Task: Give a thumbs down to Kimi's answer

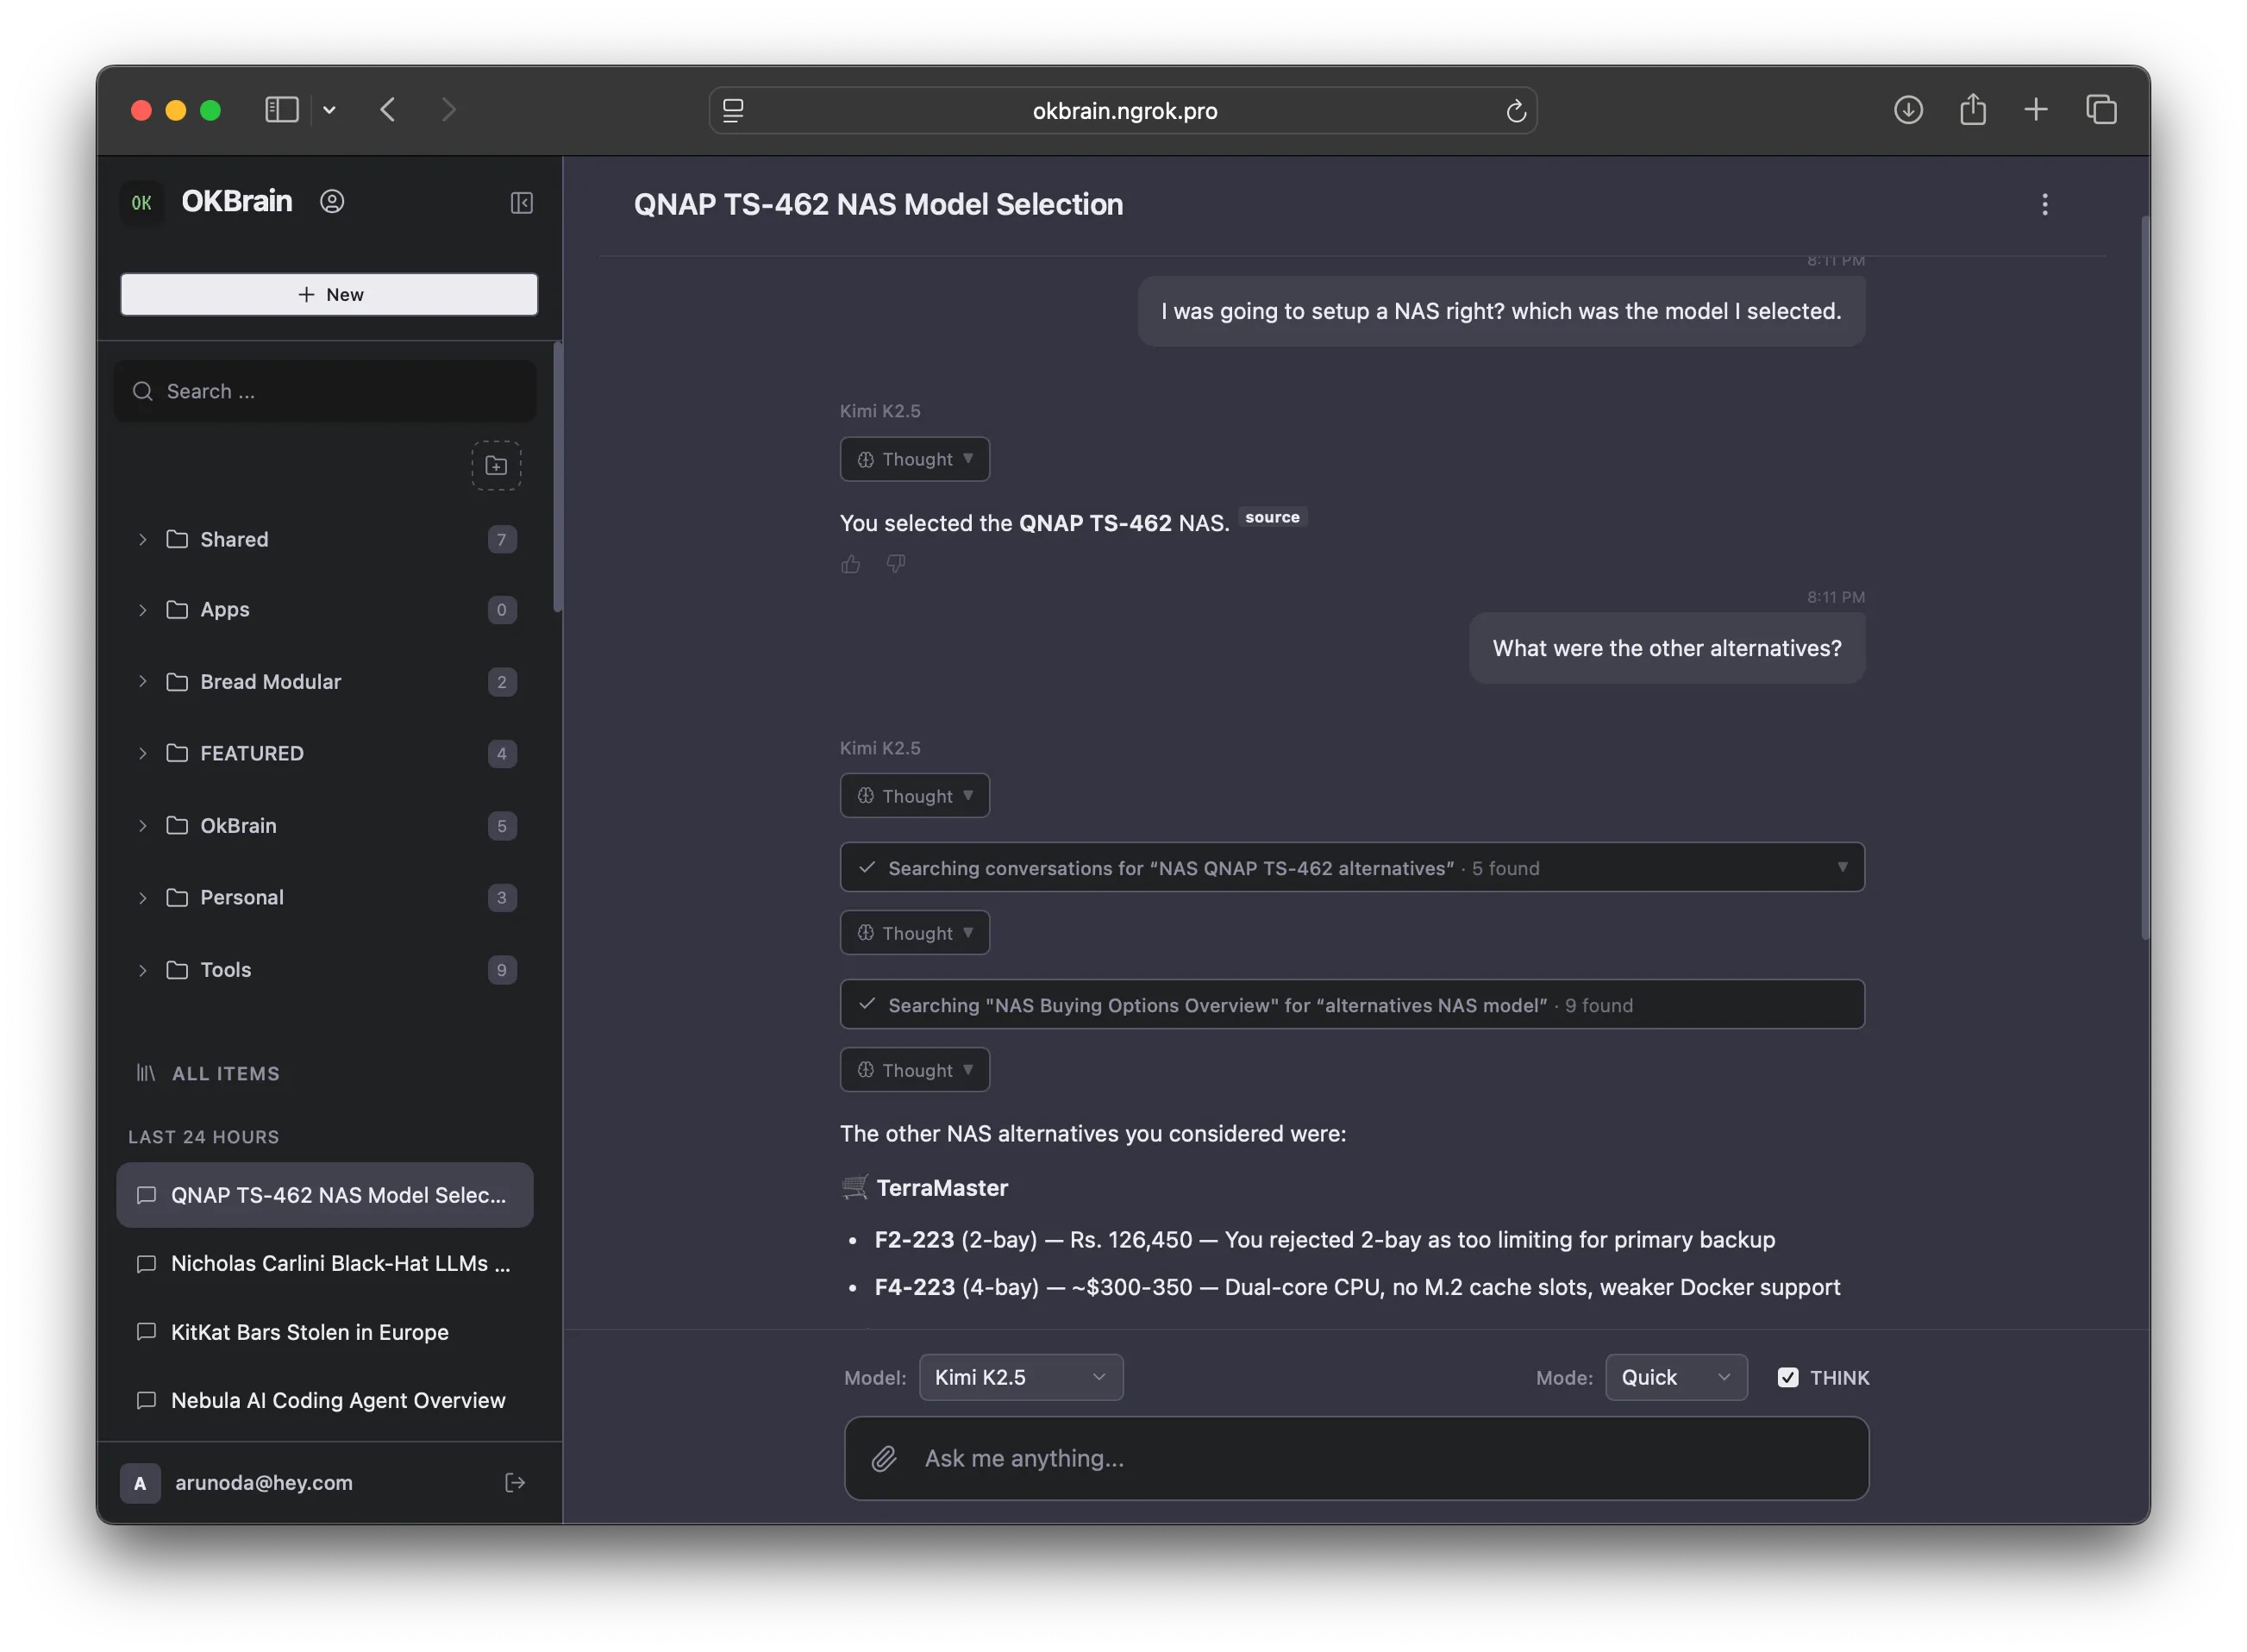Action: [894, 564]
